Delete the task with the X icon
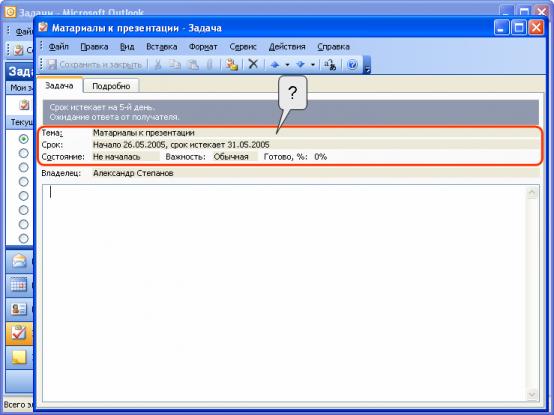This screenshot has width=554, height=415. click(253, 64)
